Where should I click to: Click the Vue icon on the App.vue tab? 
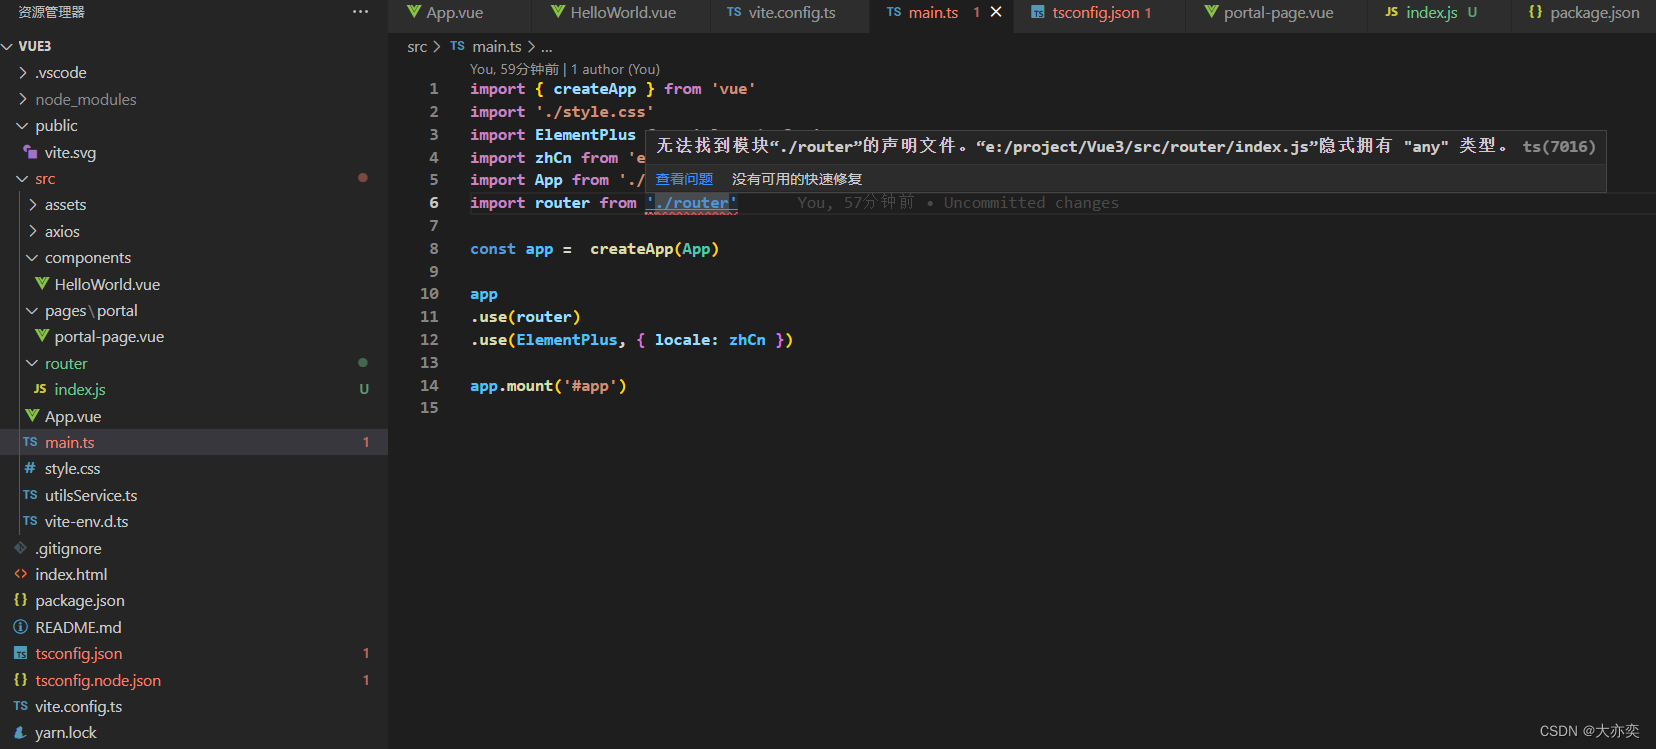click(x=414, y=12)
